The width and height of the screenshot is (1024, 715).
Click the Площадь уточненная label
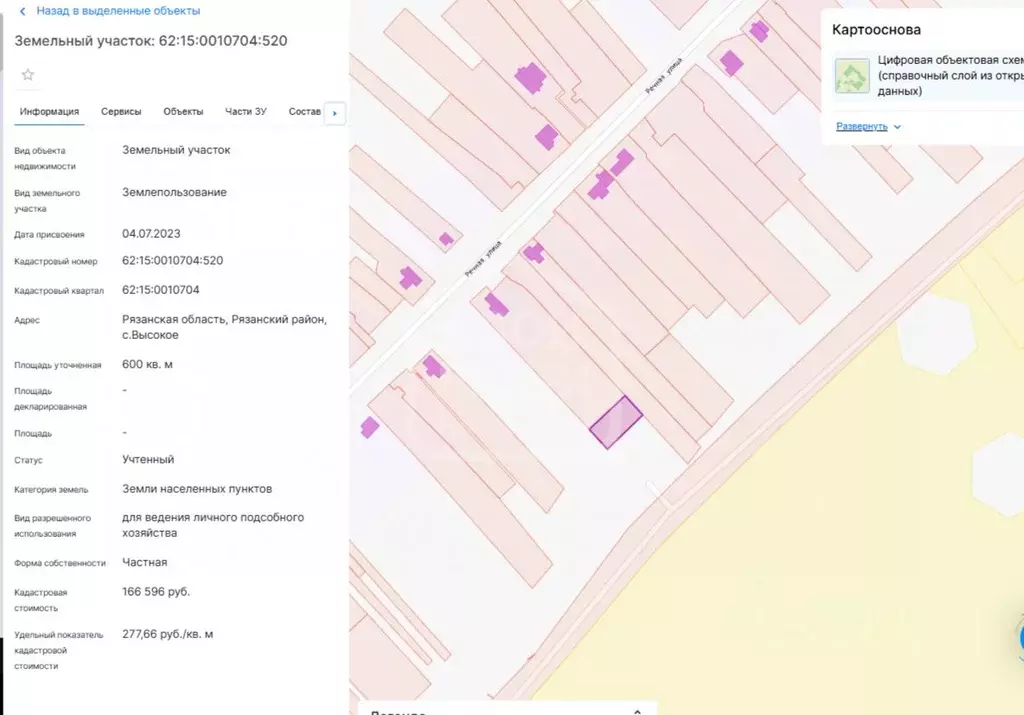coord(57,365)
